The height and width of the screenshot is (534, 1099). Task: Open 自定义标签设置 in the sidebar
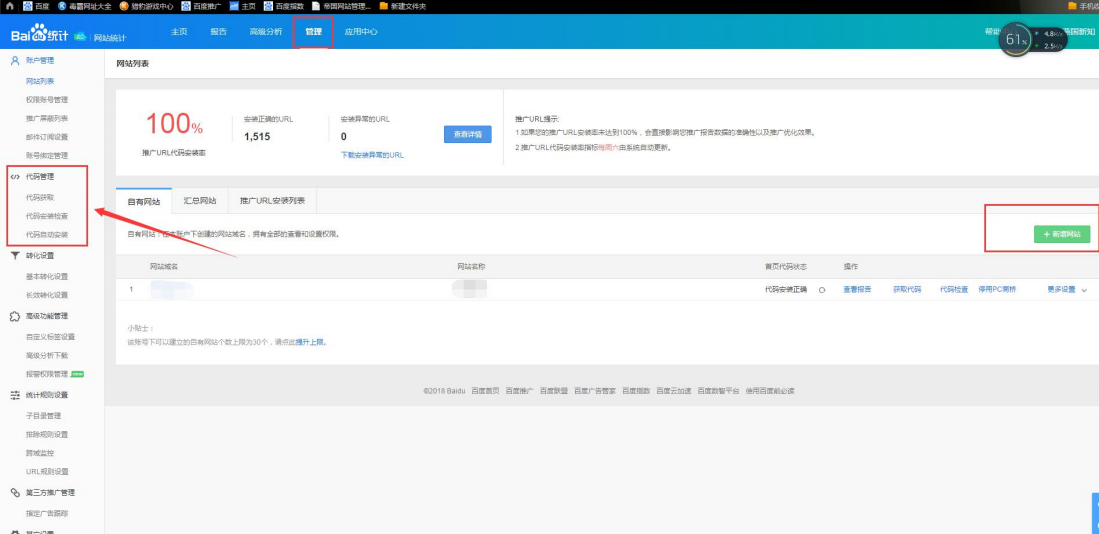point(50,337)
